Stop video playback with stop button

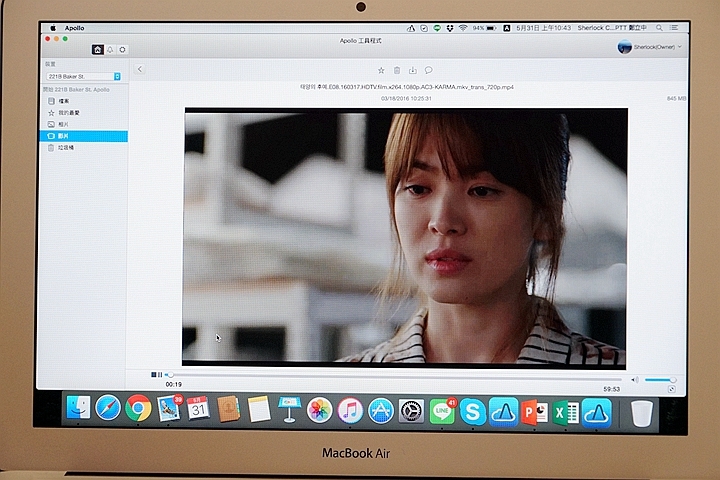[153, 375]
